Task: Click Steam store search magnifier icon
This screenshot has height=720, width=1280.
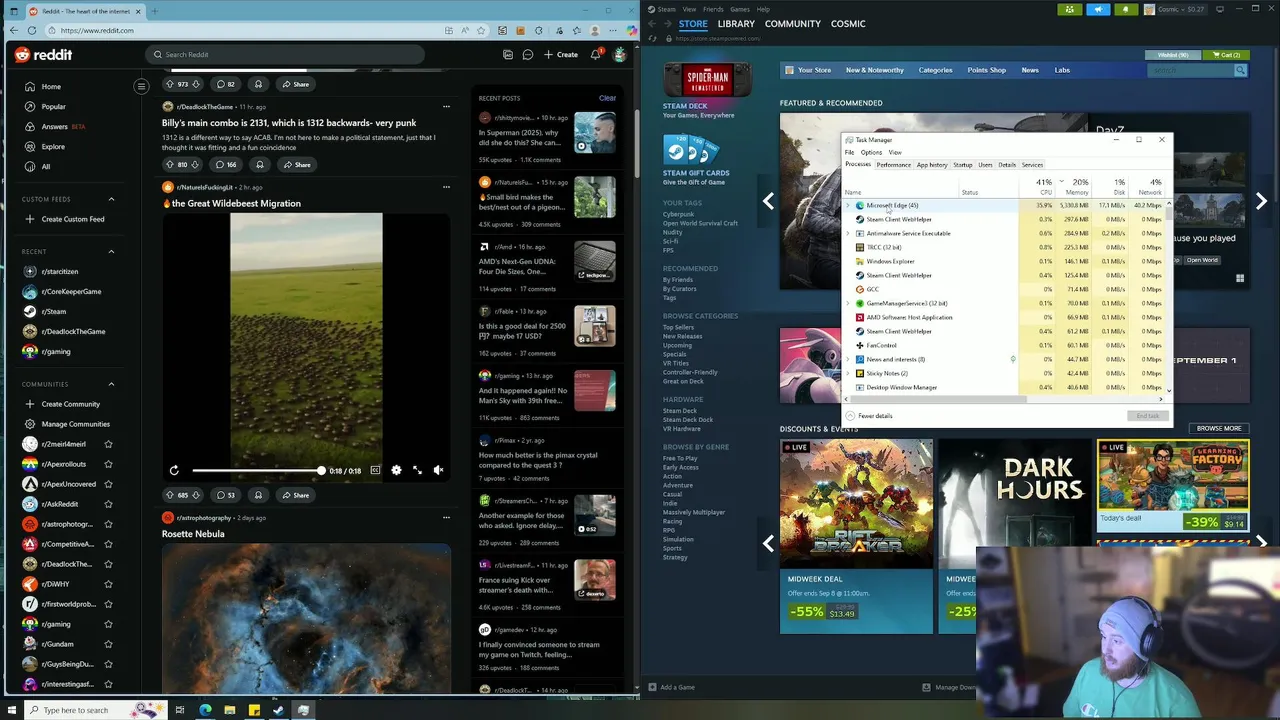Action: coord(1240,70)
